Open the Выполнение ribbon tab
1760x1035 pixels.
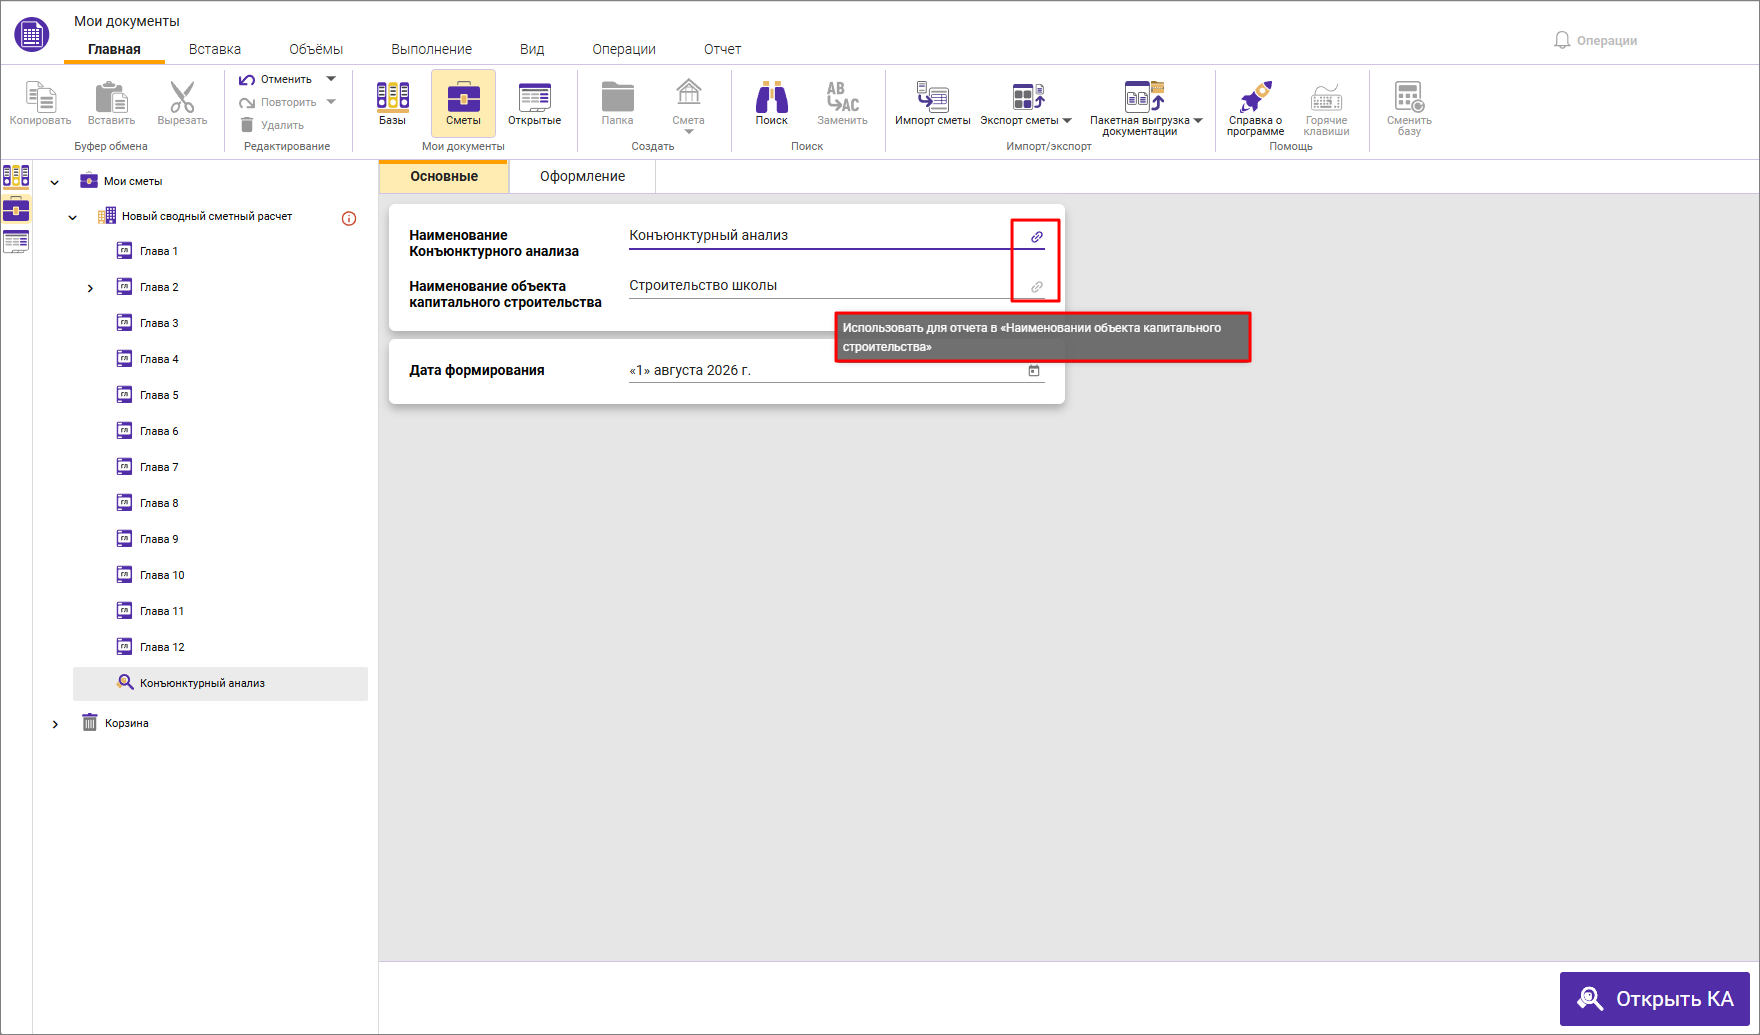coord(431,49)
